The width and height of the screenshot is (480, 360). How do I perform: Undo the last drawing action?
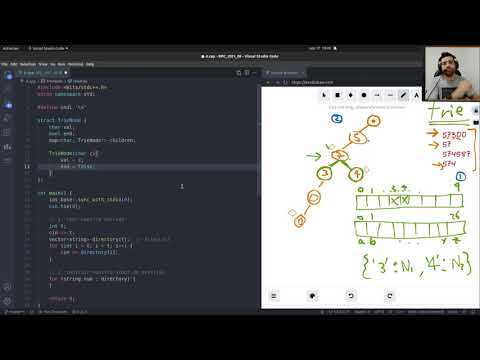tap(351, 296)
